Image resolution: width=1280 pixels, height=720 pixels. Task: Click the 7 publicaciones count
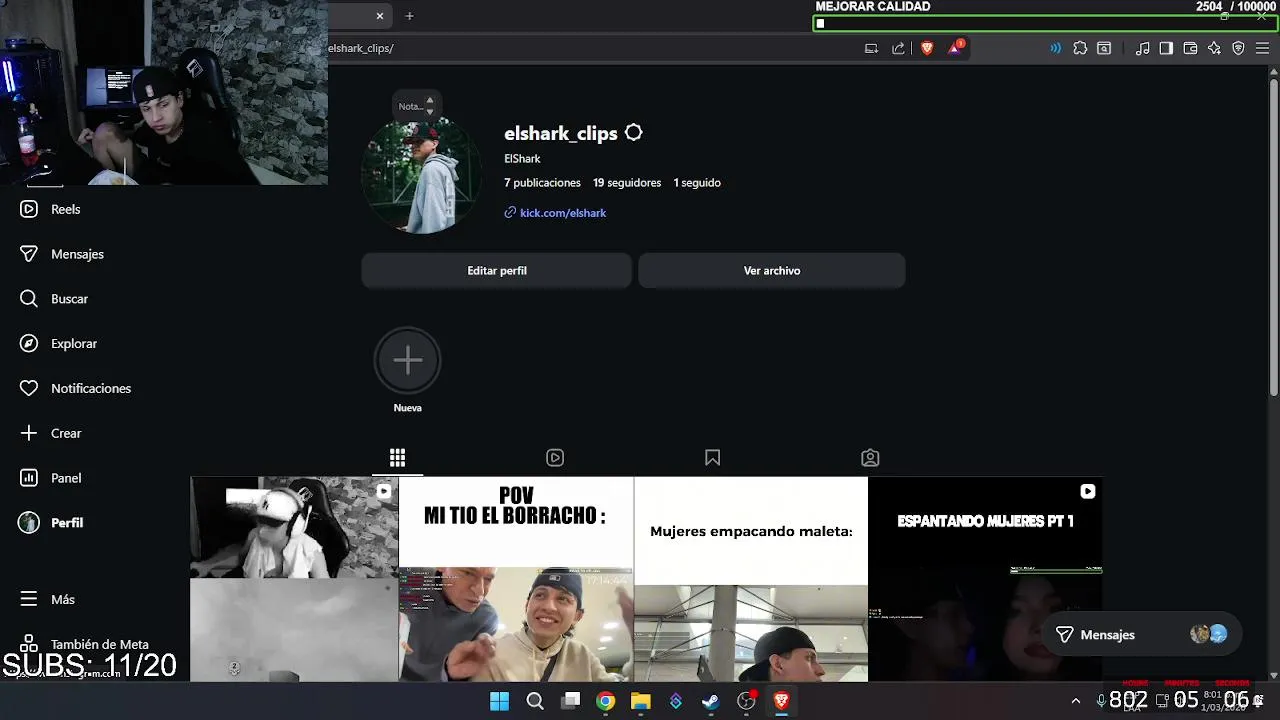click(542, 183)
